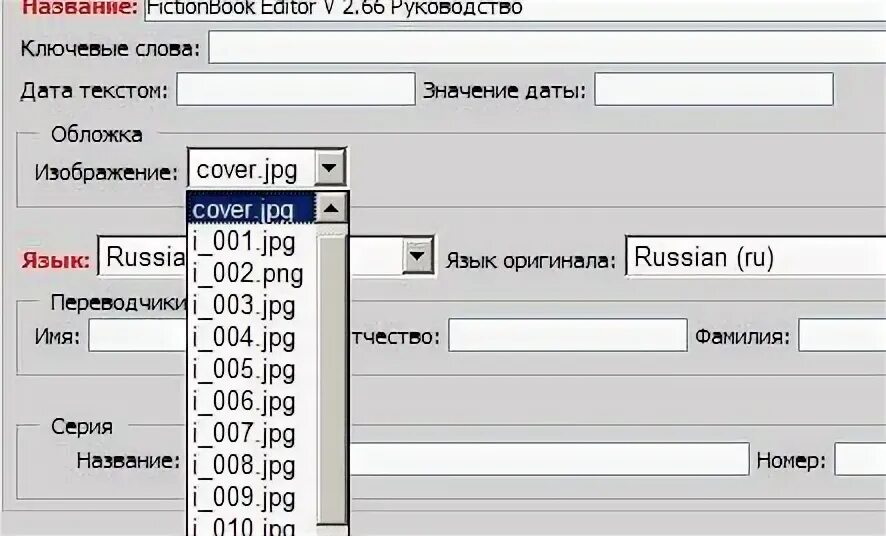
Task: Open the cover image dropdown arrow
Action: 330,168
